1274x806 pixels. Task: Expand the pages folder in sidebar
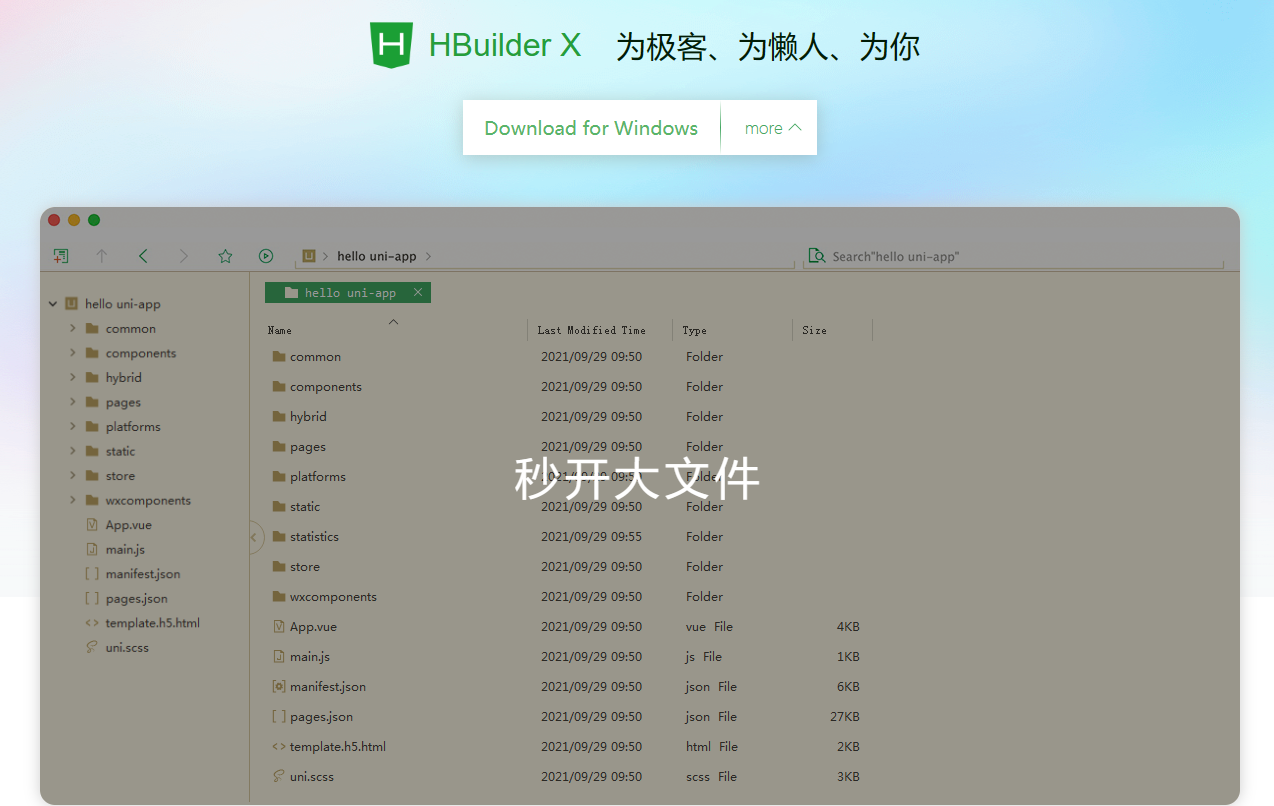pos(73,402)
